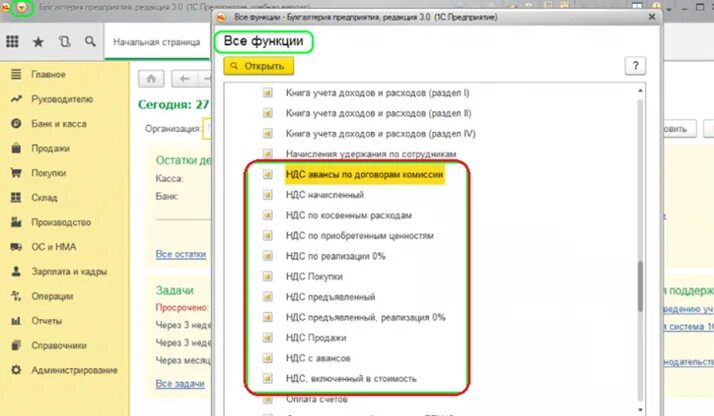
Task: Select Начисления удержания по сотрудникам
Action: (371, 154)
